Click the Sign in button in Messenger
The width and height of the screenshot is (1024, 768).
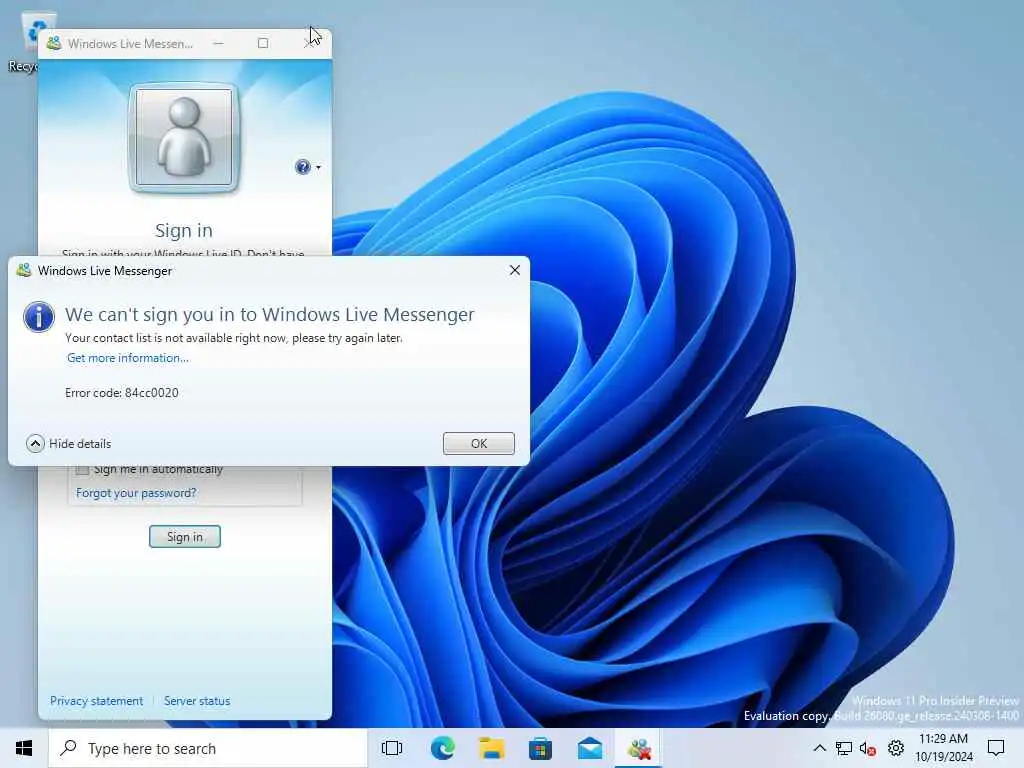click(185, 537)
